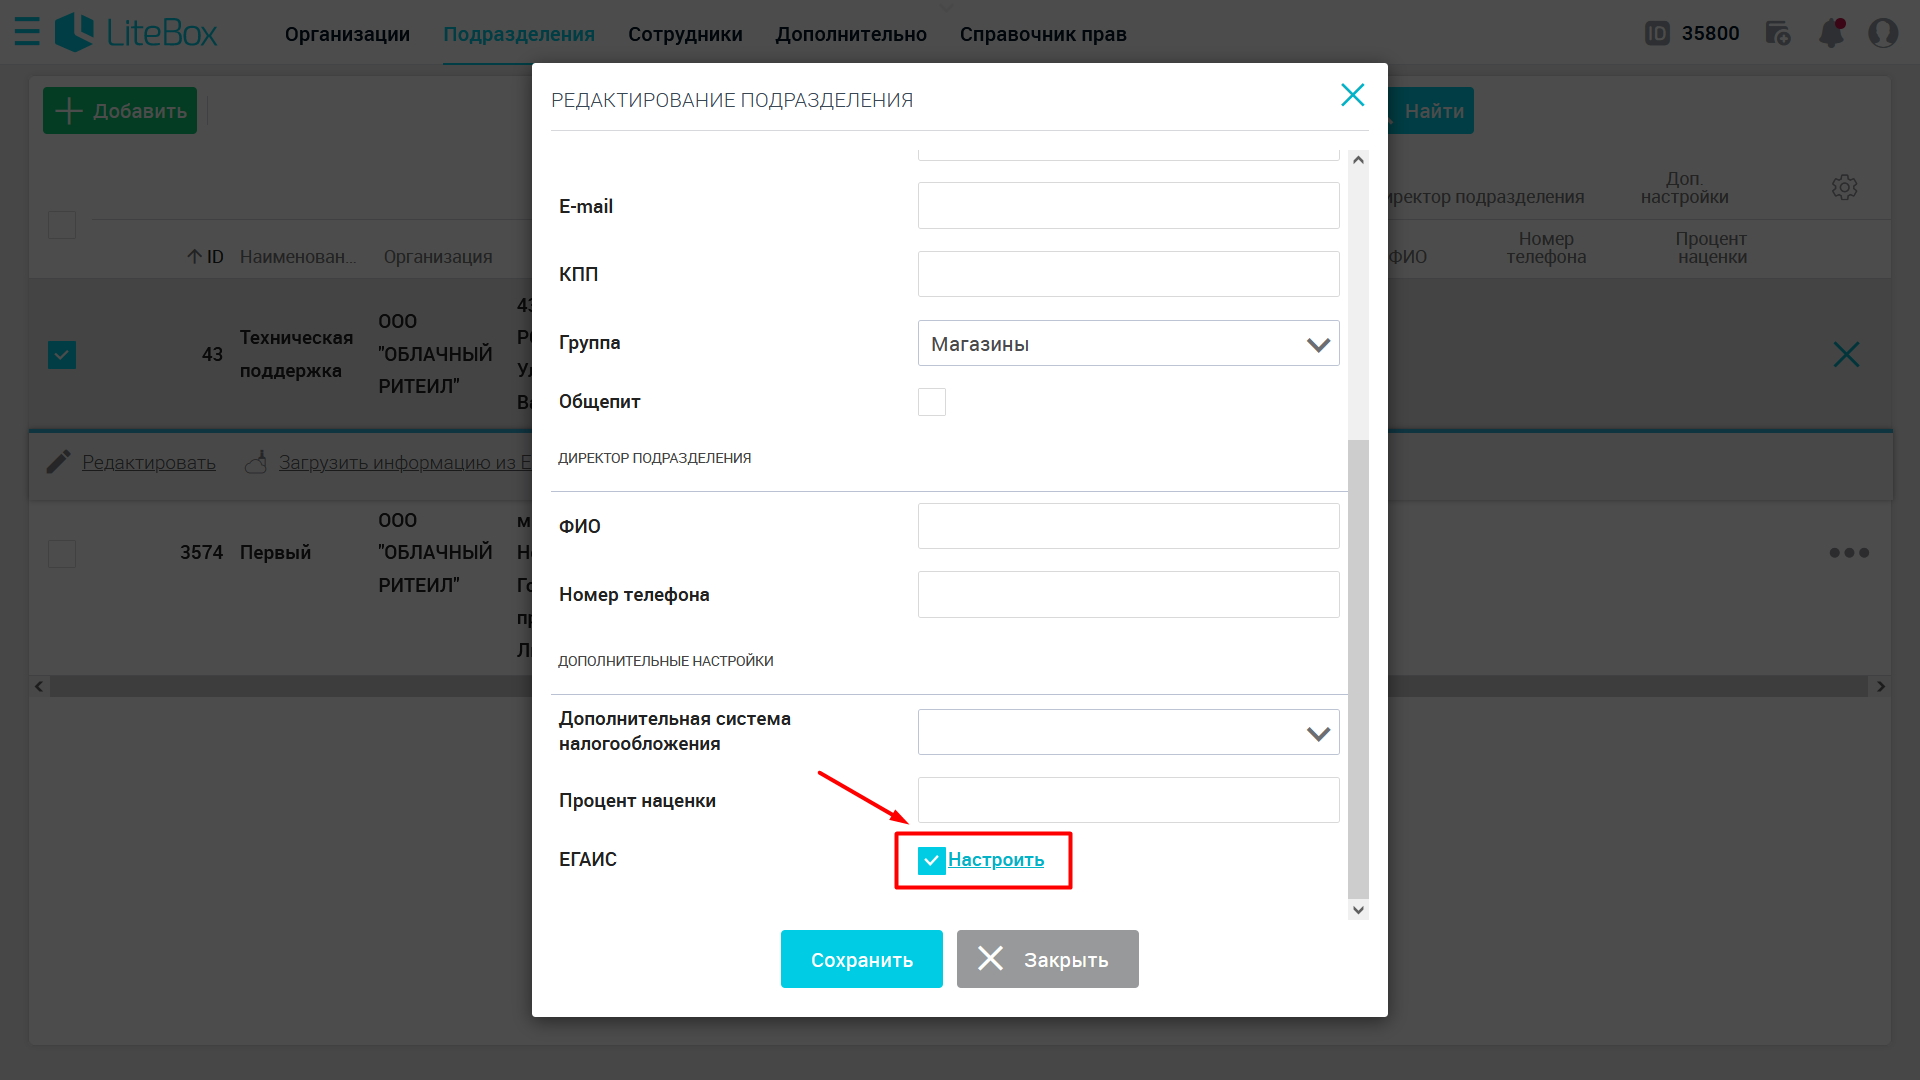1920x1080 pixels.
Task: Open the Справочник прав tab
Action: (x=1043, y=34)
